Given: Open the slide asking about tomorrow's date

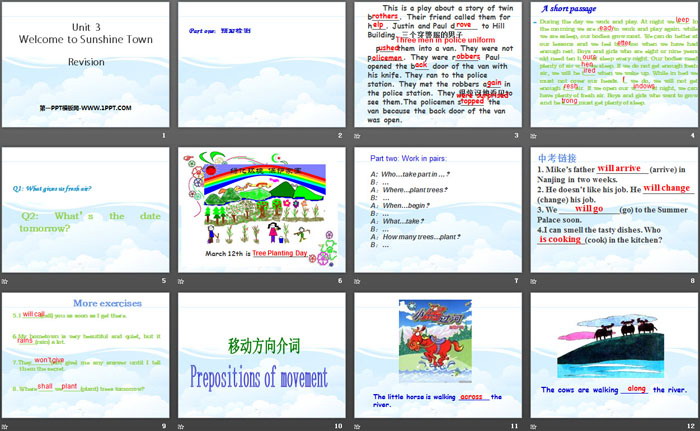Looking at the screenshot, I should [x=86, y=214].
